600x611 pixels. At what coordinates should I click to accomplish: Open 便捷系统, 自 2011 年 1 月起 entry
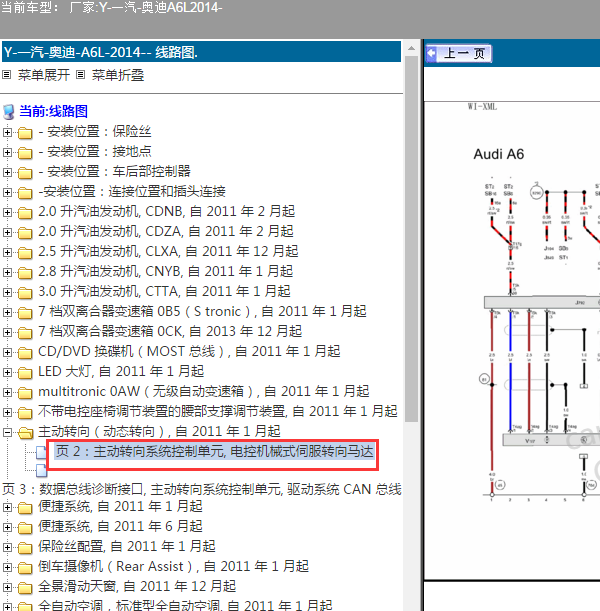click(x=120, y=507)
